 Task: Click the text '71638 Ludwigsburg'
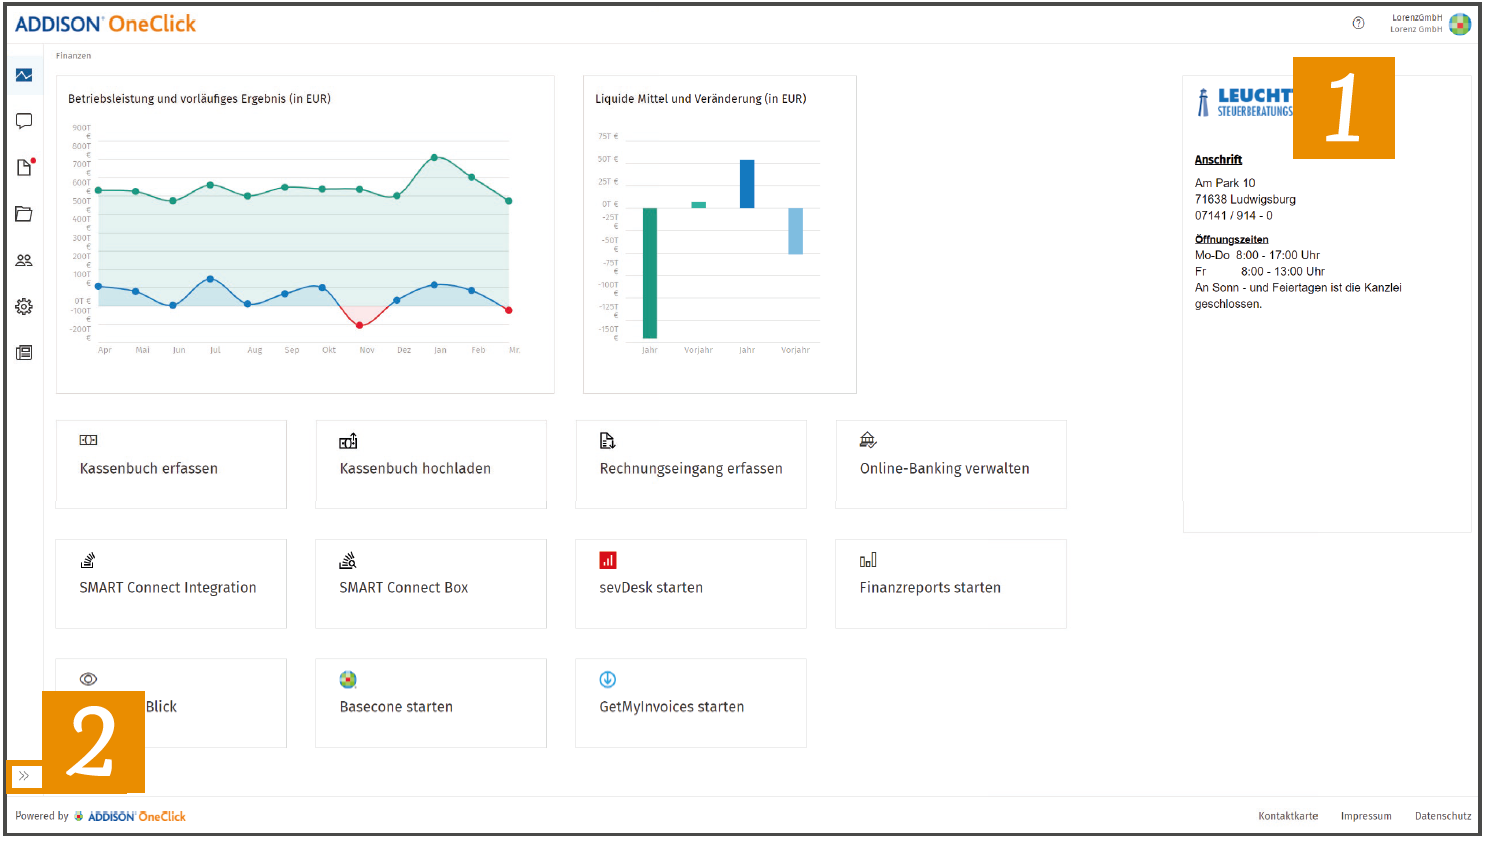pyautogui.click(x=1245, y=199)
